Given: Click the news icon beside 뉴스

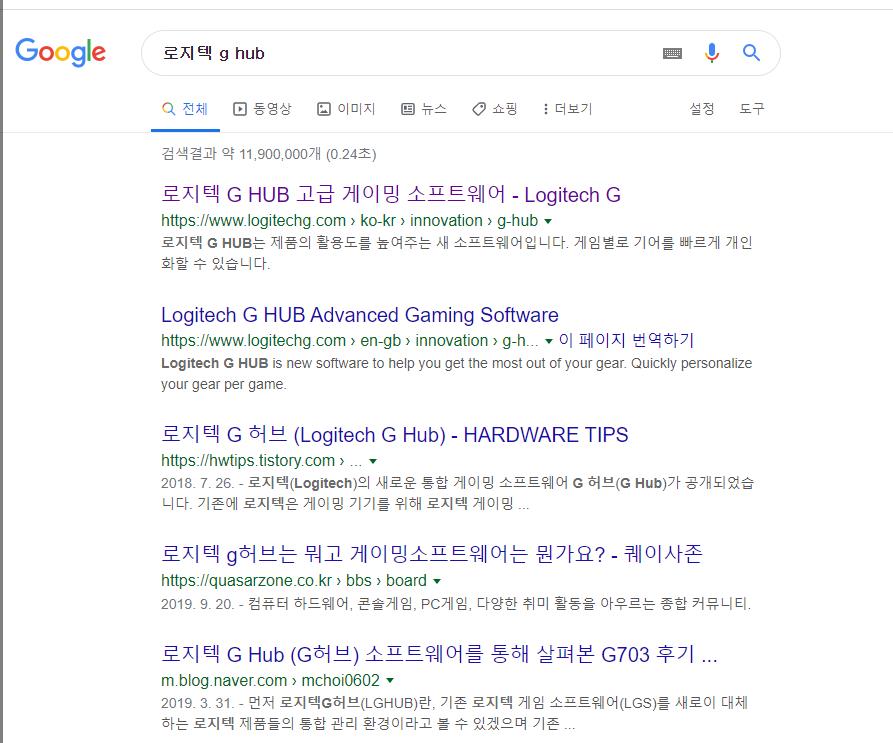Looking at the screenshot, I should point(408,109).
